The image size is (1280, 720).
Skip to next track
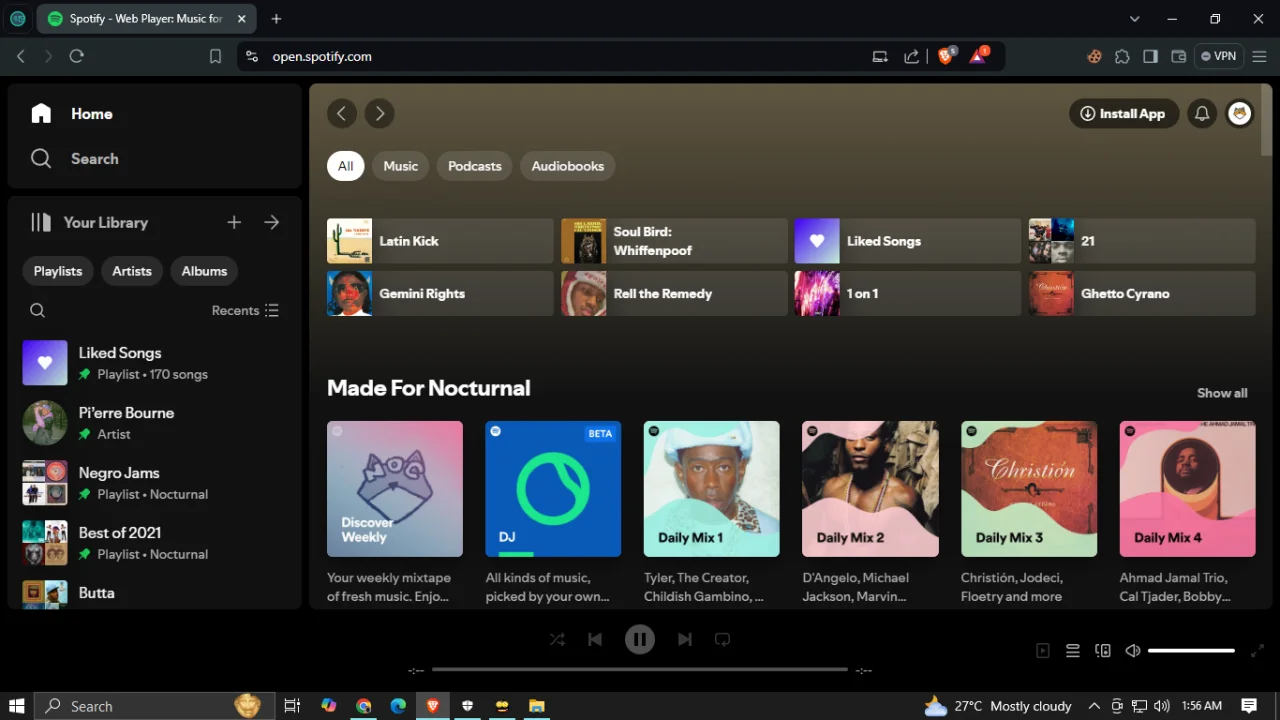(685, 640)
